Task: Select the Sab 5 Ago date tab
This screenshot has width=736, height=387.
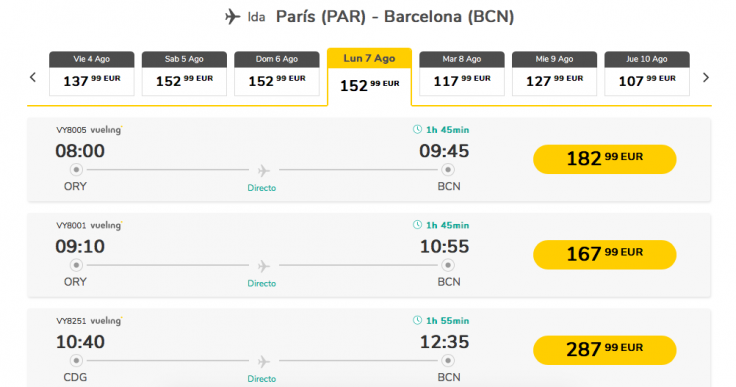Action: tap(184, 73)
